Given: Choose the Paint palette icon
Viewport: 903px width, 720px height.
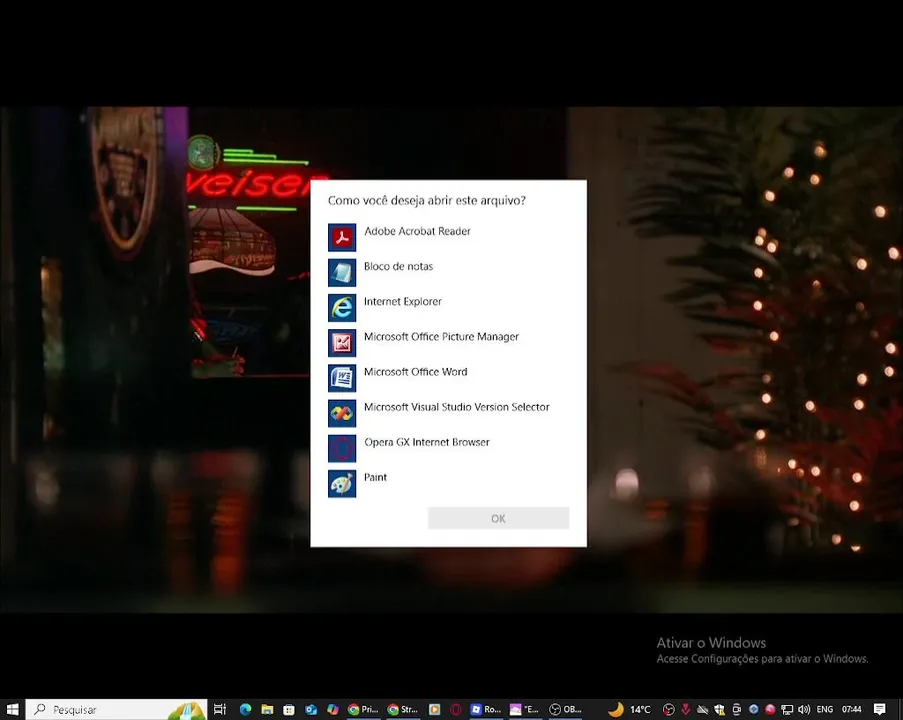Looking at the screenshot, I should pos(342,483).
